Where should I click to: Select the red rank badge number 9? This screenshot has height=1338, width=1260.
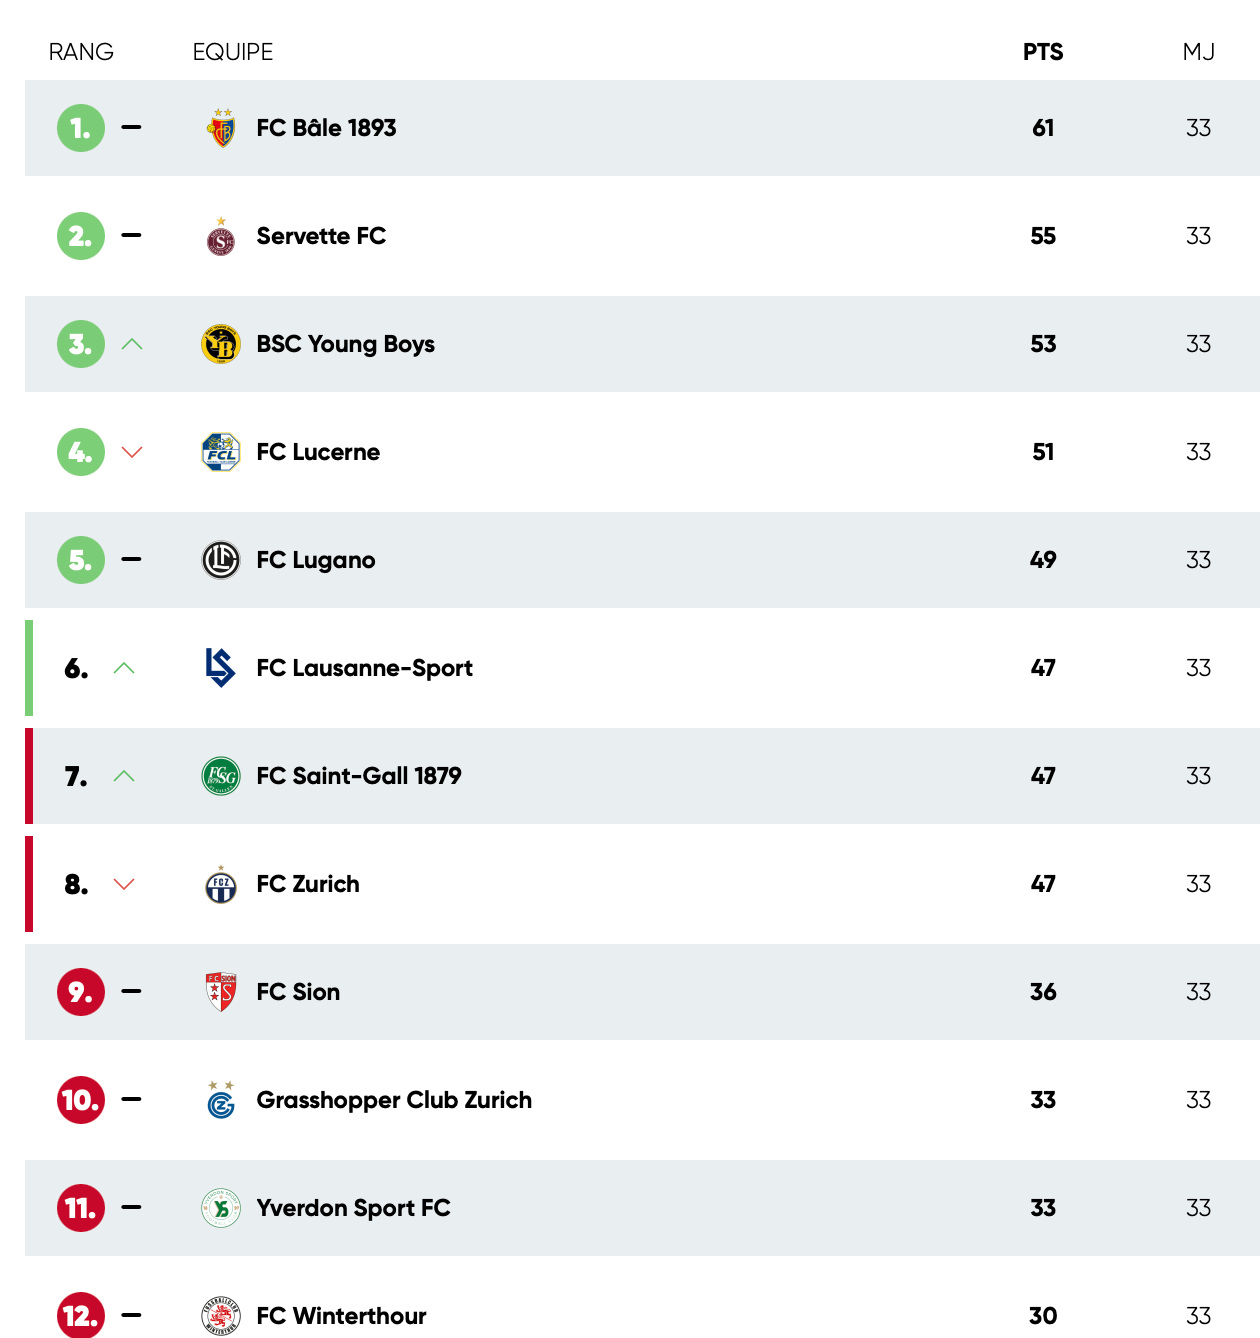click(x=81, y=992)
